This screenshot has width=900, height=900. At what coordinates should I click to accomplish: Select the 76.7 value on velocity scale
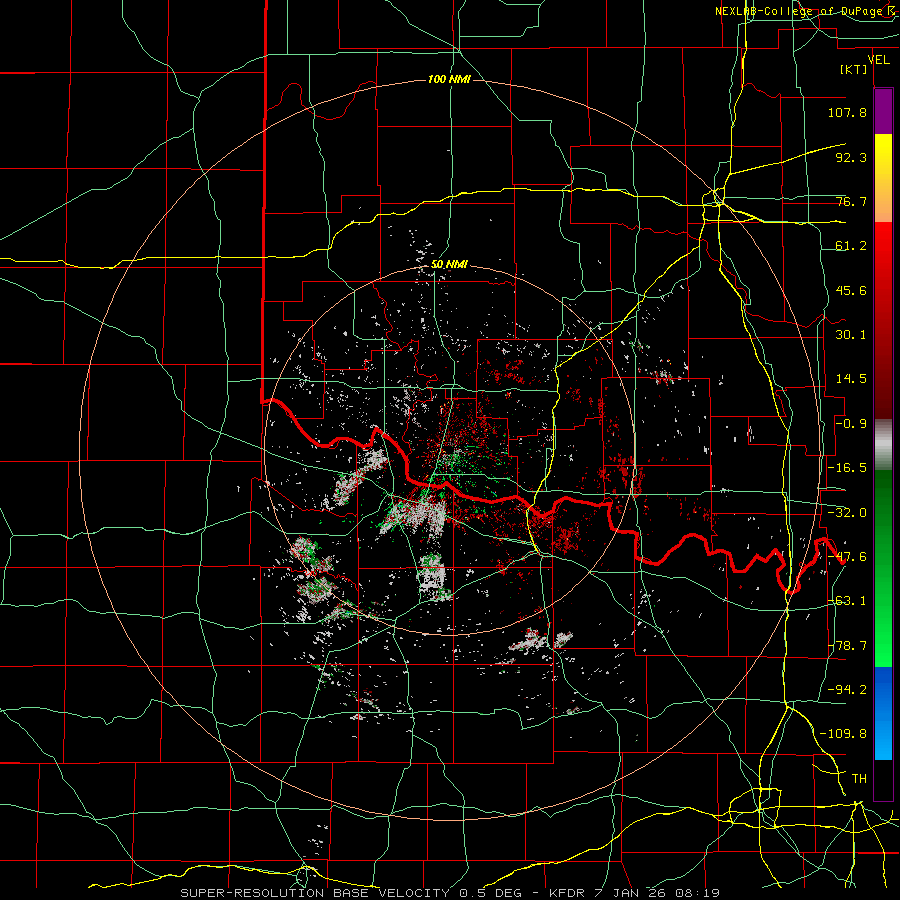pos(851,201)
